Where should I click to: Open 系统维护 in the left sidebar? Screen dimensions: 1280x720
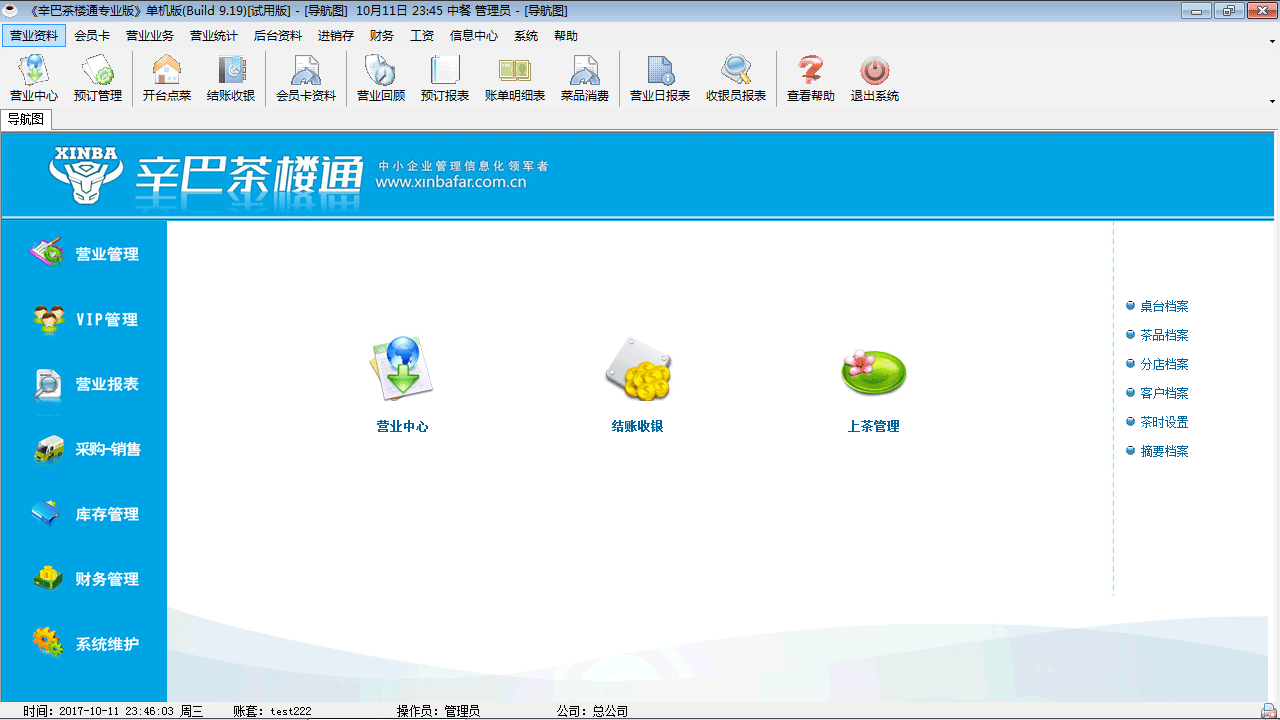click(84, 644)
